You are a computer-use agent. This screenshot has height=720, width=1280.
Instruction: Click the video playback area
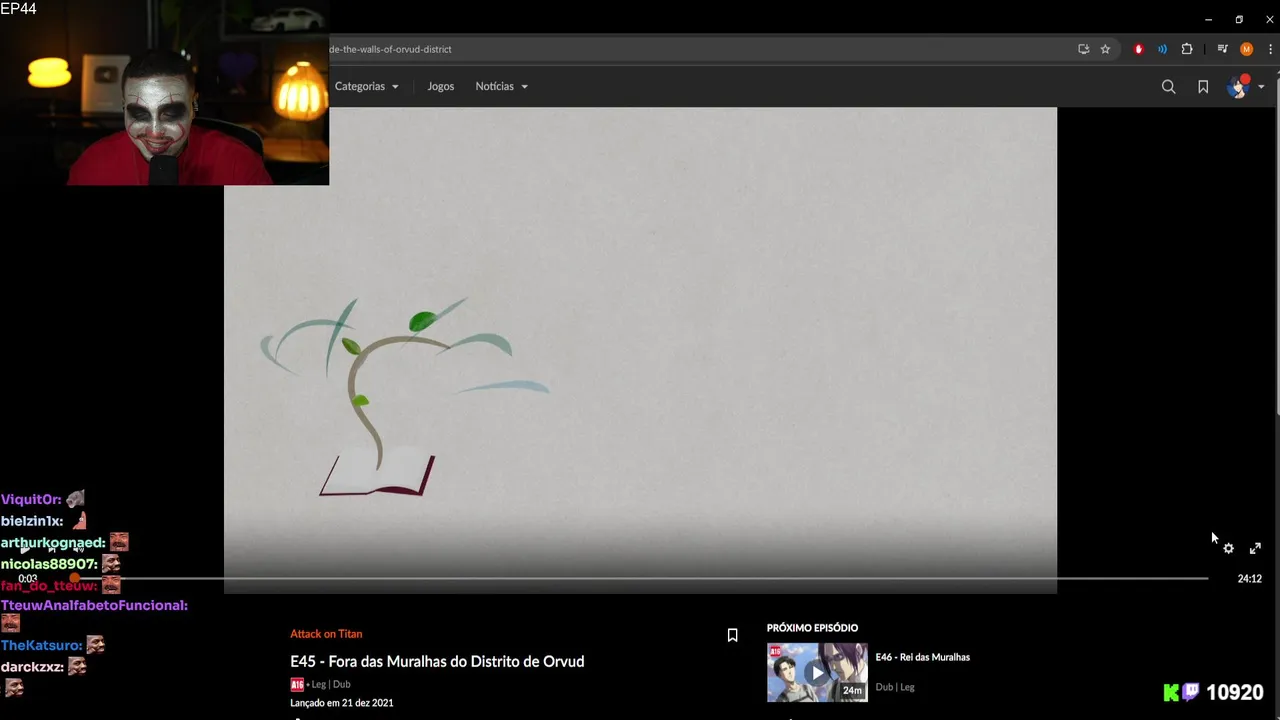(x=640, y=350)
